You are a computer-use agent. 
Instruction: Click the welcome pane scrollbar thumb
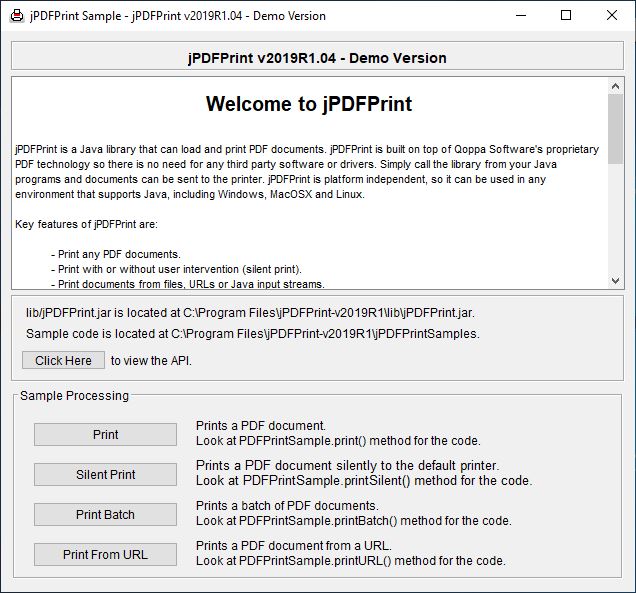coord(615,129)
